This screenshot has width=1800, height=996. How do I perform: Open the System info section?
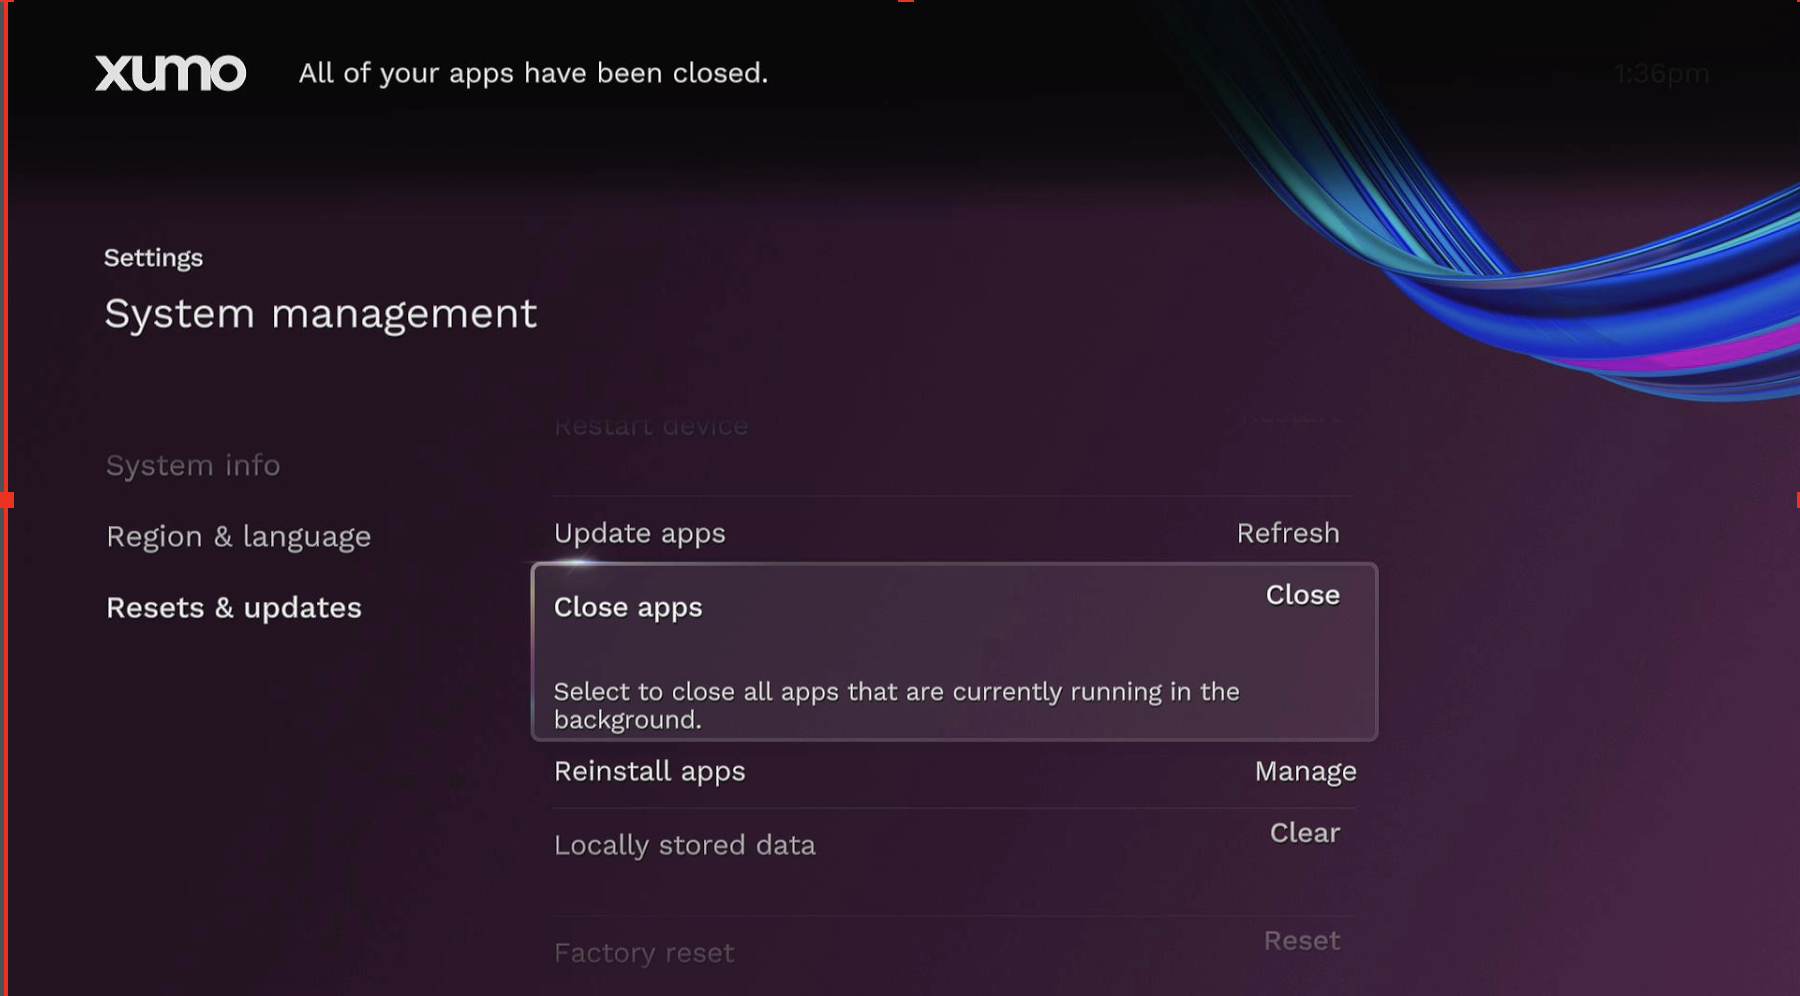(x=193, y=465)
